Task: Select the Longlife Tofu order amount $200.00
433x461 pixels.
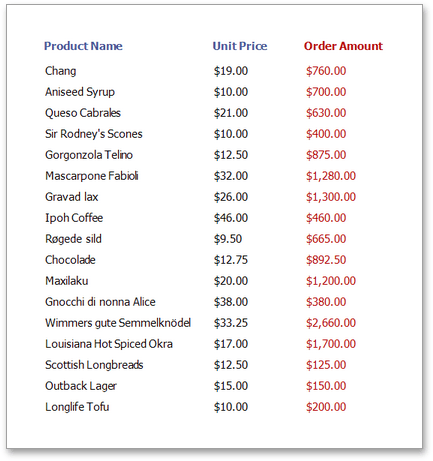Action: (326, 407)
